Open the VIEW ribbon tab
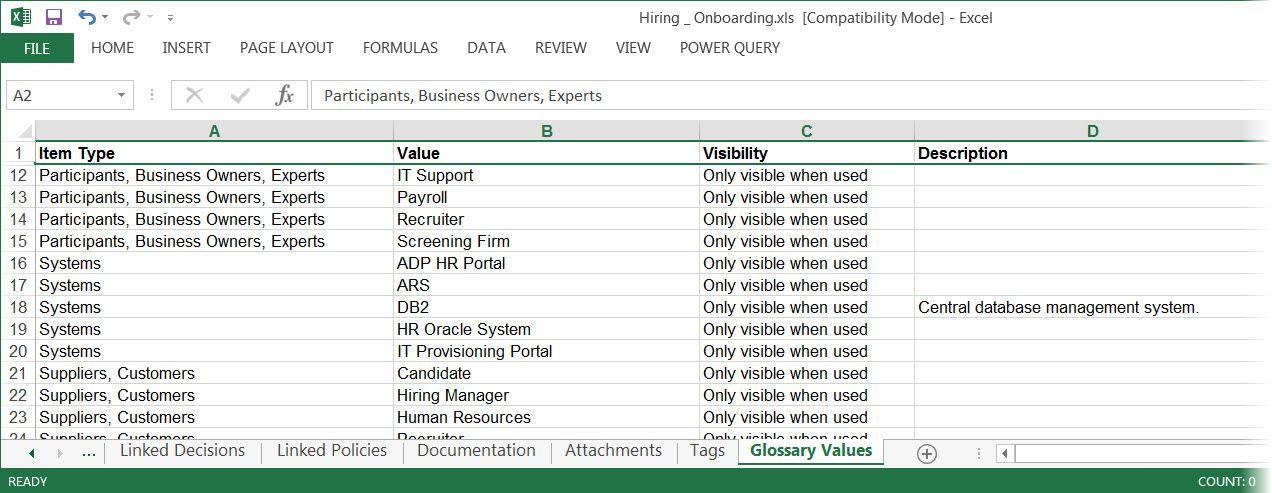This screenshot has width=1272, height=493. point(633,48)
